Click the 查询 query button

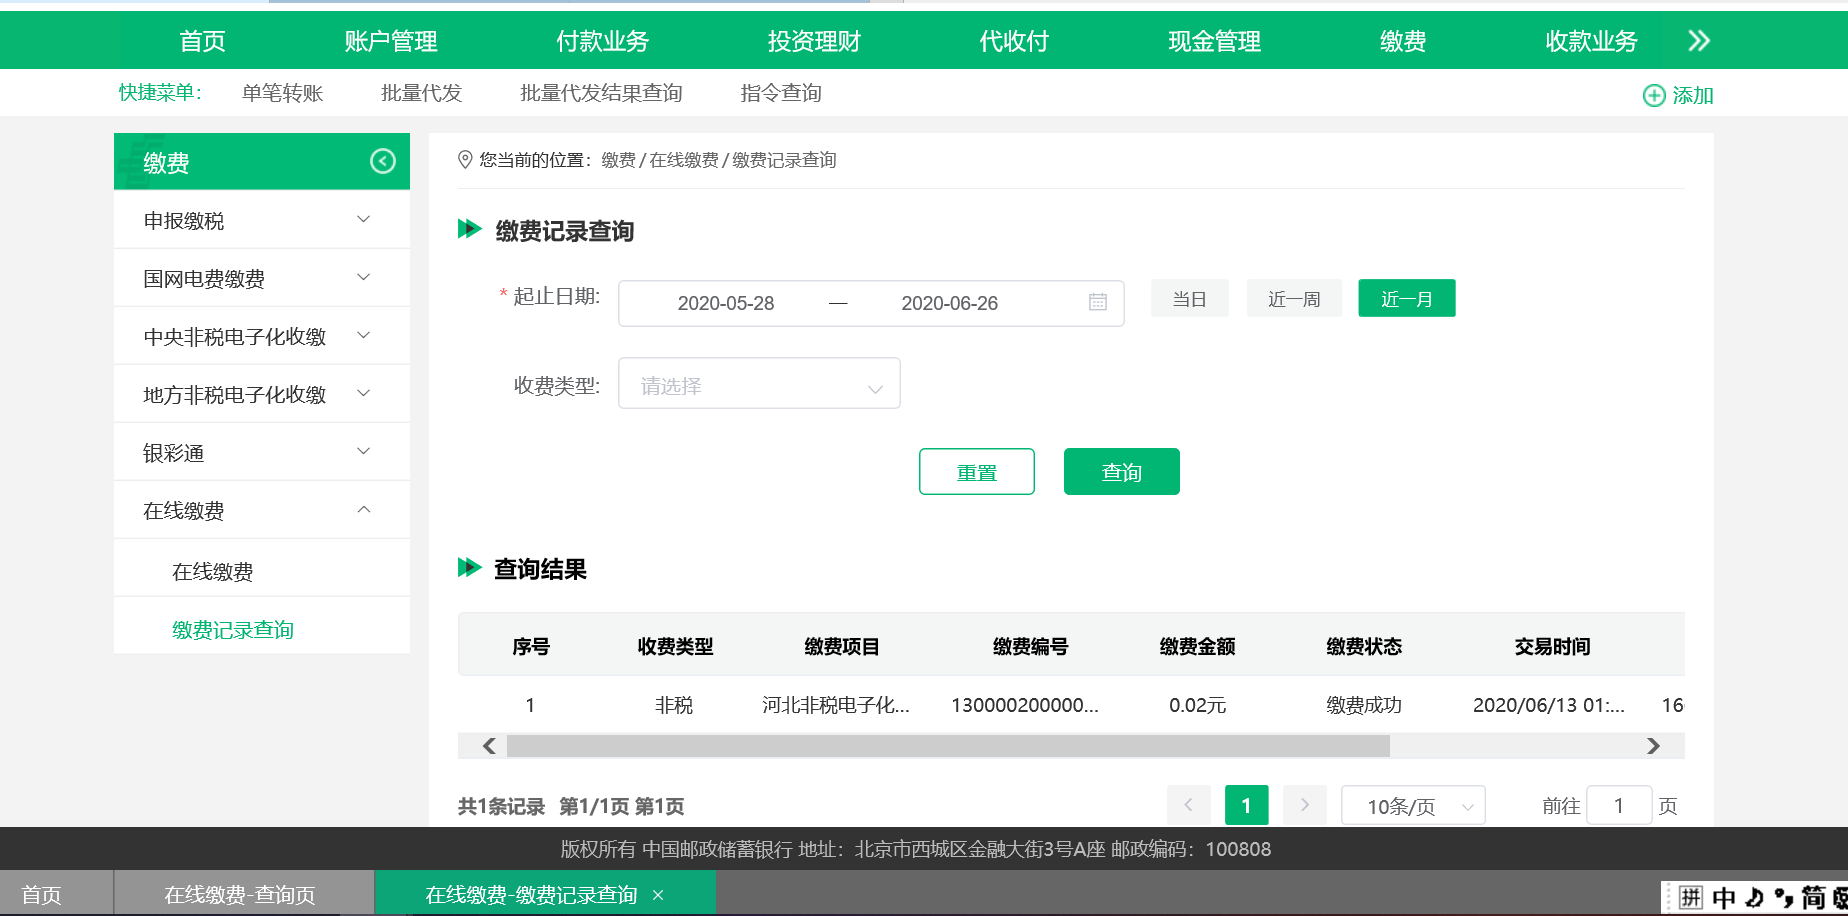1121,471
